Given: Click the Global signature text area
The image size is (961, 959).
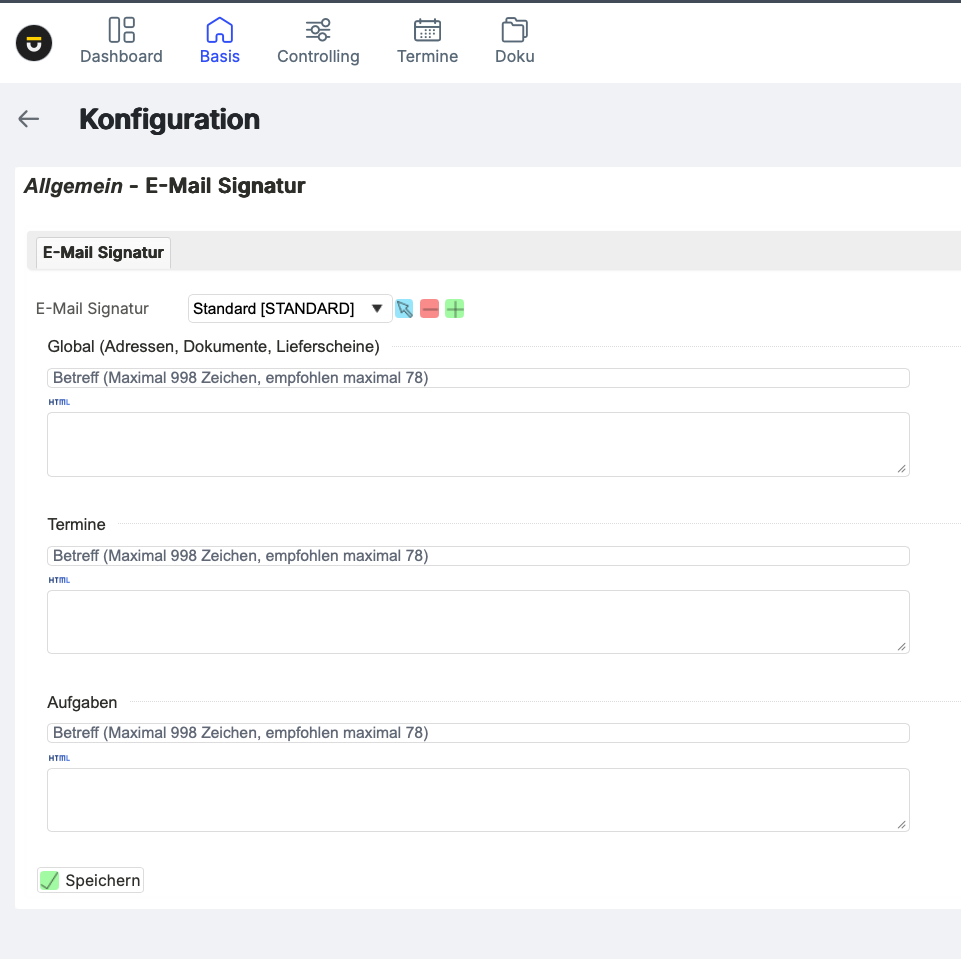Looking at the screenshot, I should tap(478, 444).
